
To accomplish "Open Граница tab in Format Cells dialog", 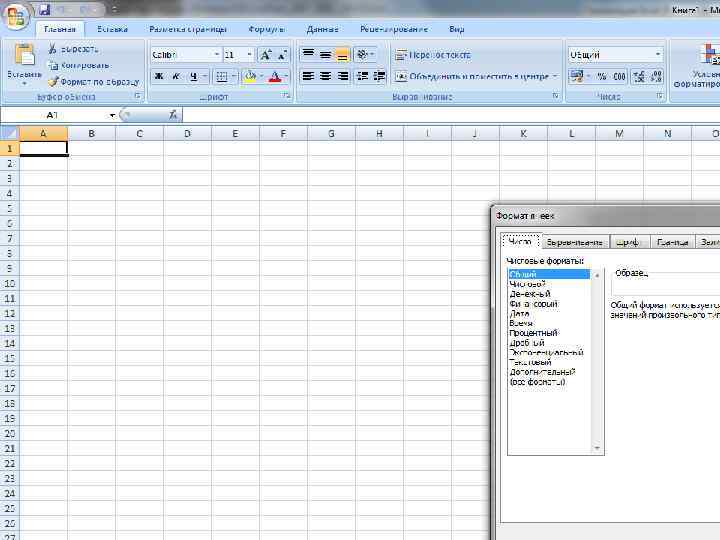I will [x=672, y=242].
